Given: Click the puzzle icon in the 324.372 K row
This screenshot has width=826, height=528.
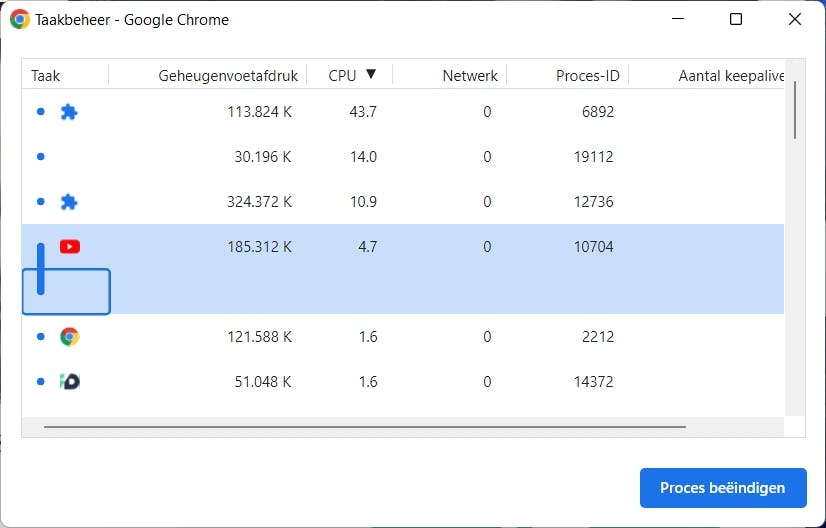Looking at the screenshot, I should [x=69, y=202].
